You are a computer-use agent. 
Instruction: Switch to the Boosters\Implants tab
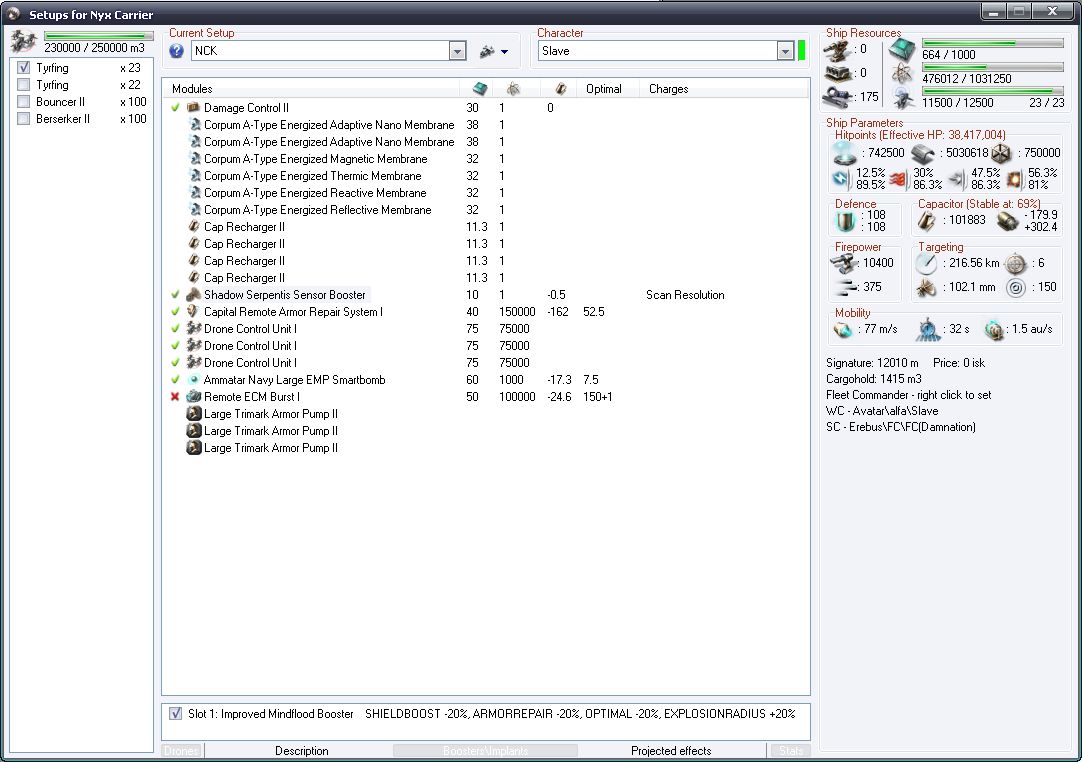(x=485, y=750)
